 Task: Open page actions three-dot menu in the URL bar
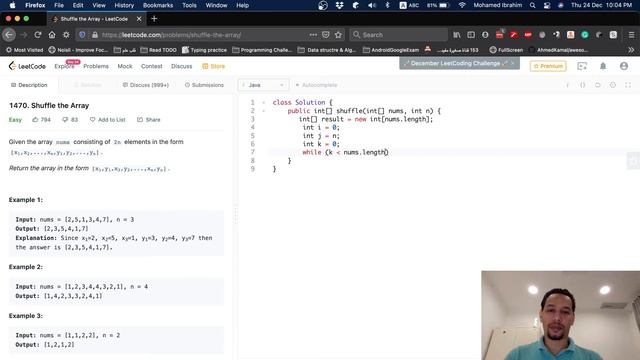[x=313, y=35]
